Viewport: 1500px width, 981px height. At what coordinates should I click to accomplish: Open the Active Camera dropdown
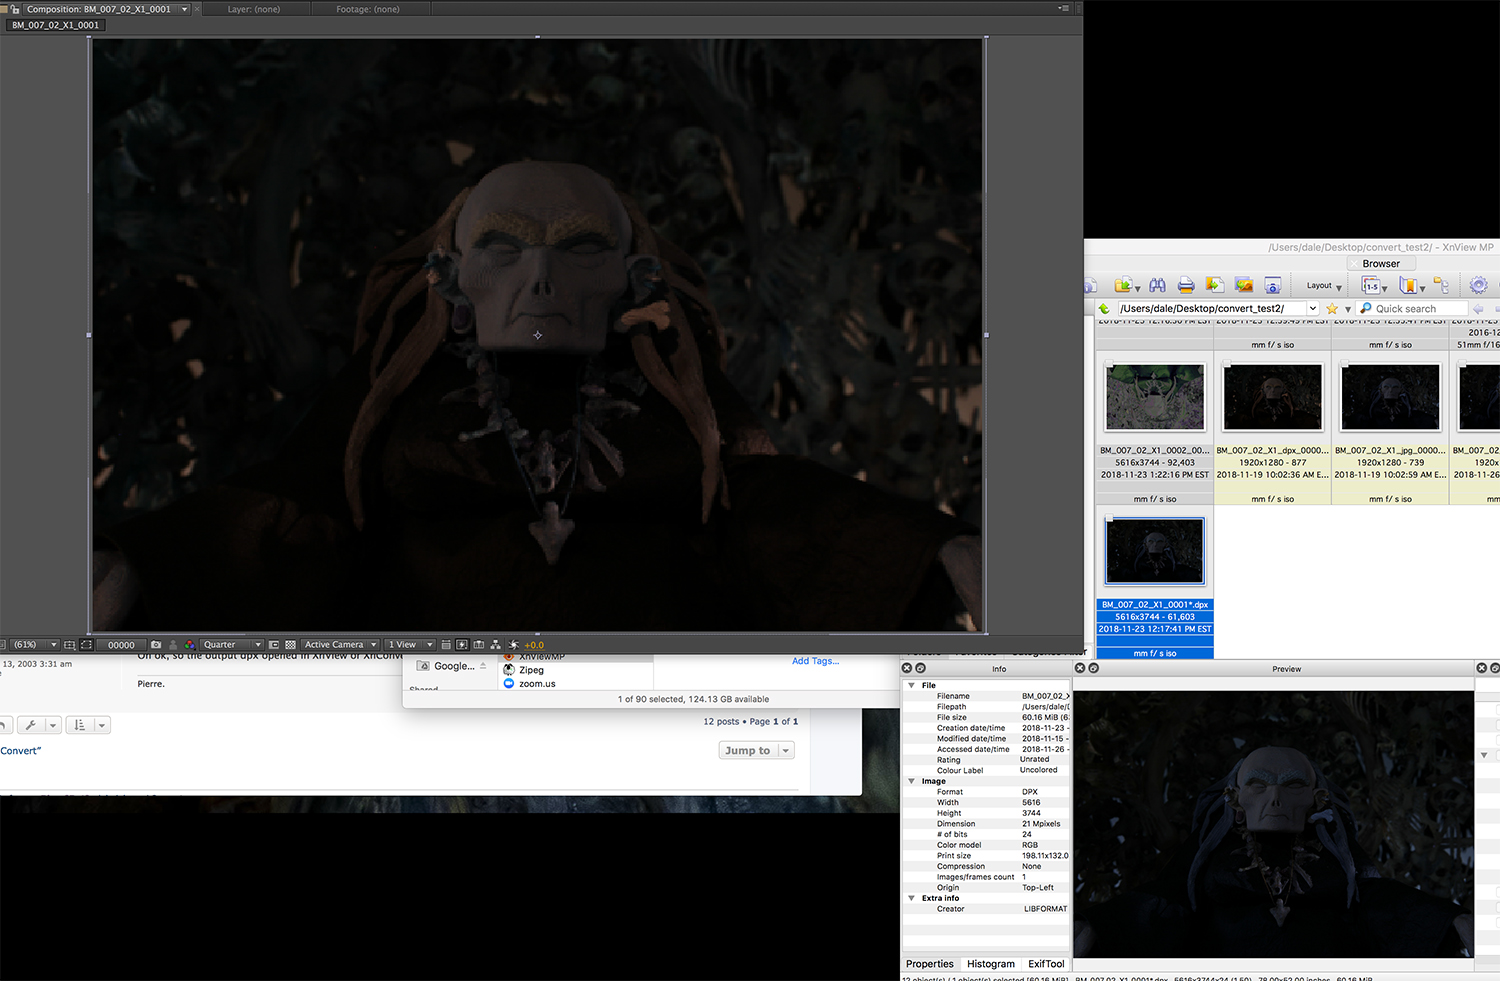[x=340, y=645]
